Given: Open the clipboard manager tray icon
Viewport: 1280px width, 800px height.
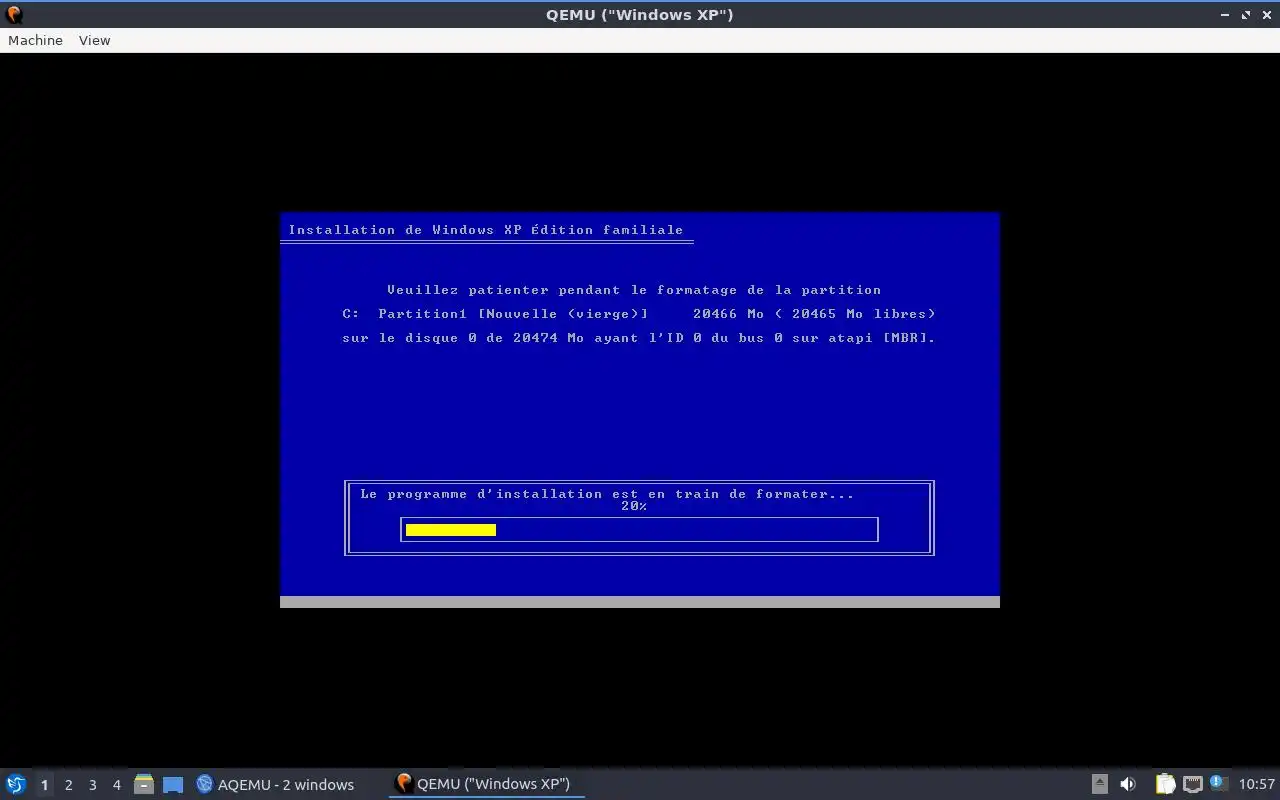Looking at the screenshot, I should (x=1165, y=784).
